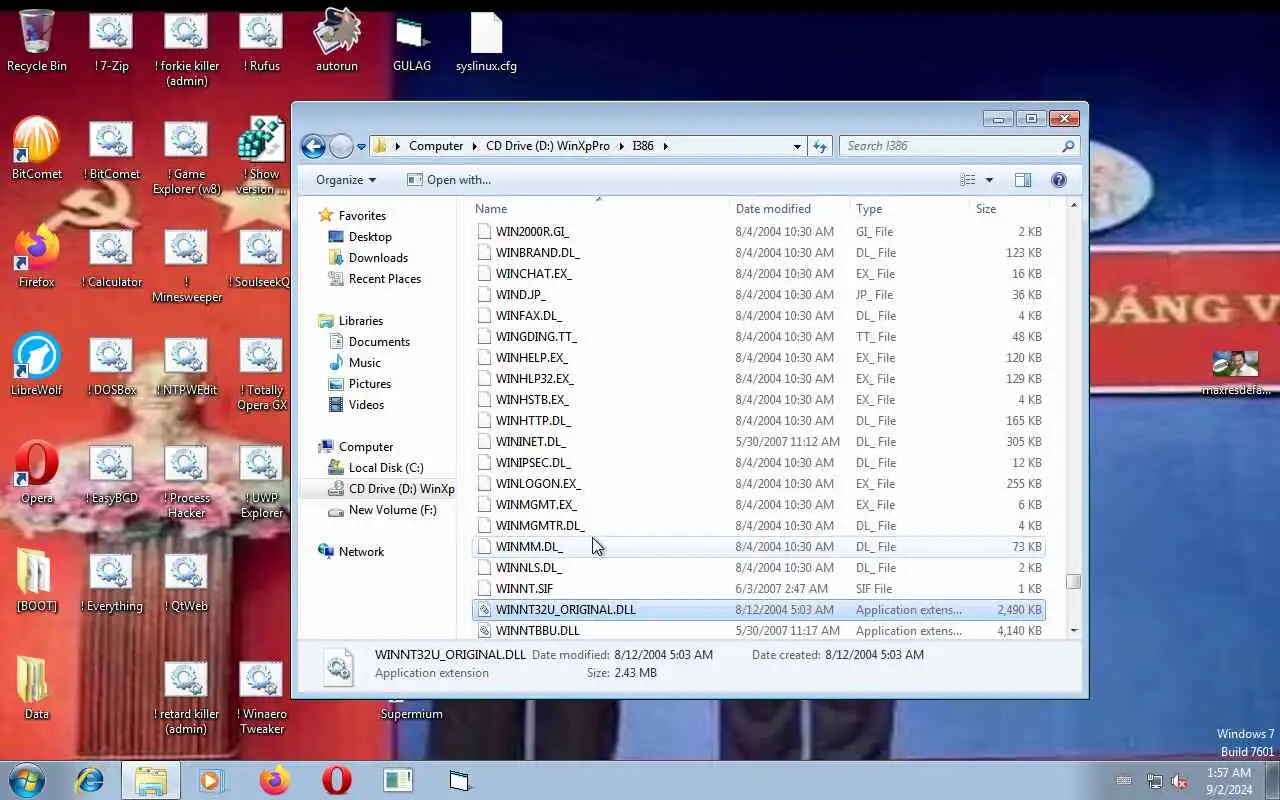The height and width of the screenshot is (800, 1280).
Task: Click the volume icon in system tray
Action: tap(1179, 781)
